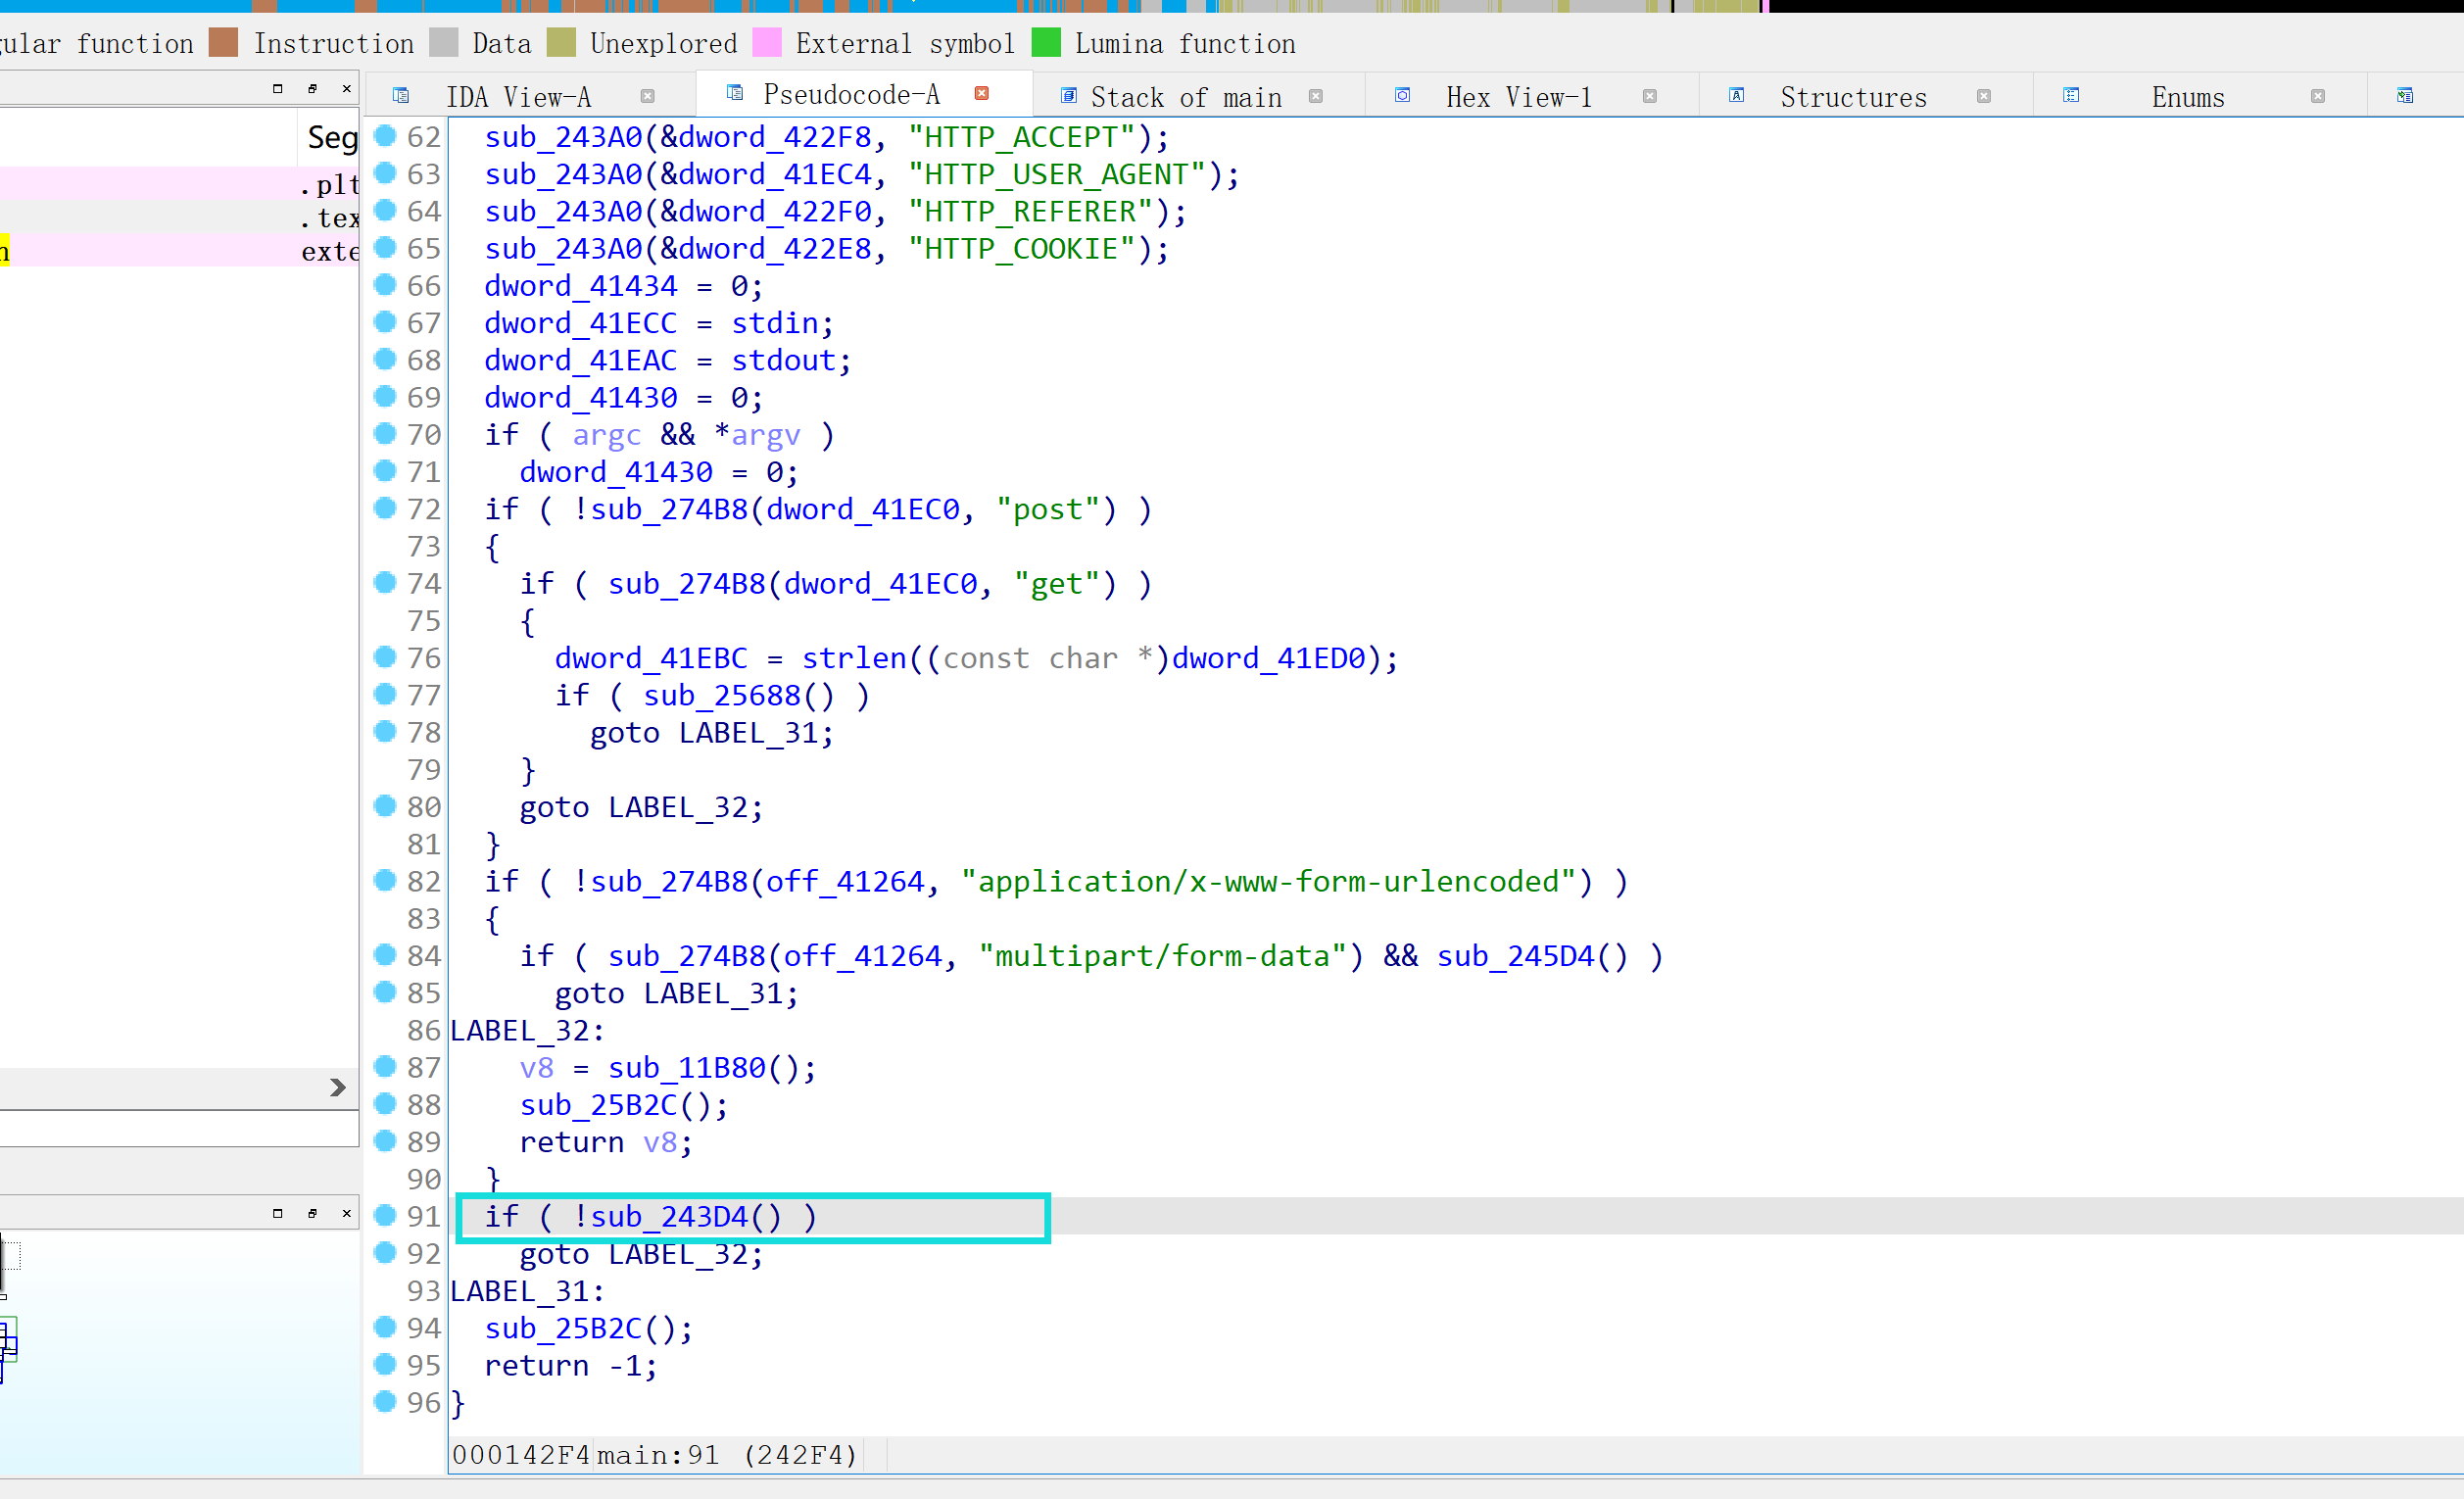This screenshot has width=2464, height=1499.
Task: Click the Structures tab icon
Action: (x=1737, y=96)
